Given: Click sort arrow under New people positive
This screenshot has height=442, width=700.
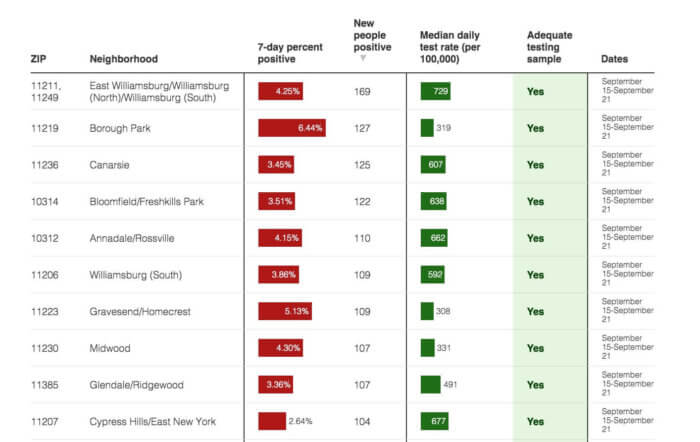Looking at the screenshot, I should (x=363, y=58).
